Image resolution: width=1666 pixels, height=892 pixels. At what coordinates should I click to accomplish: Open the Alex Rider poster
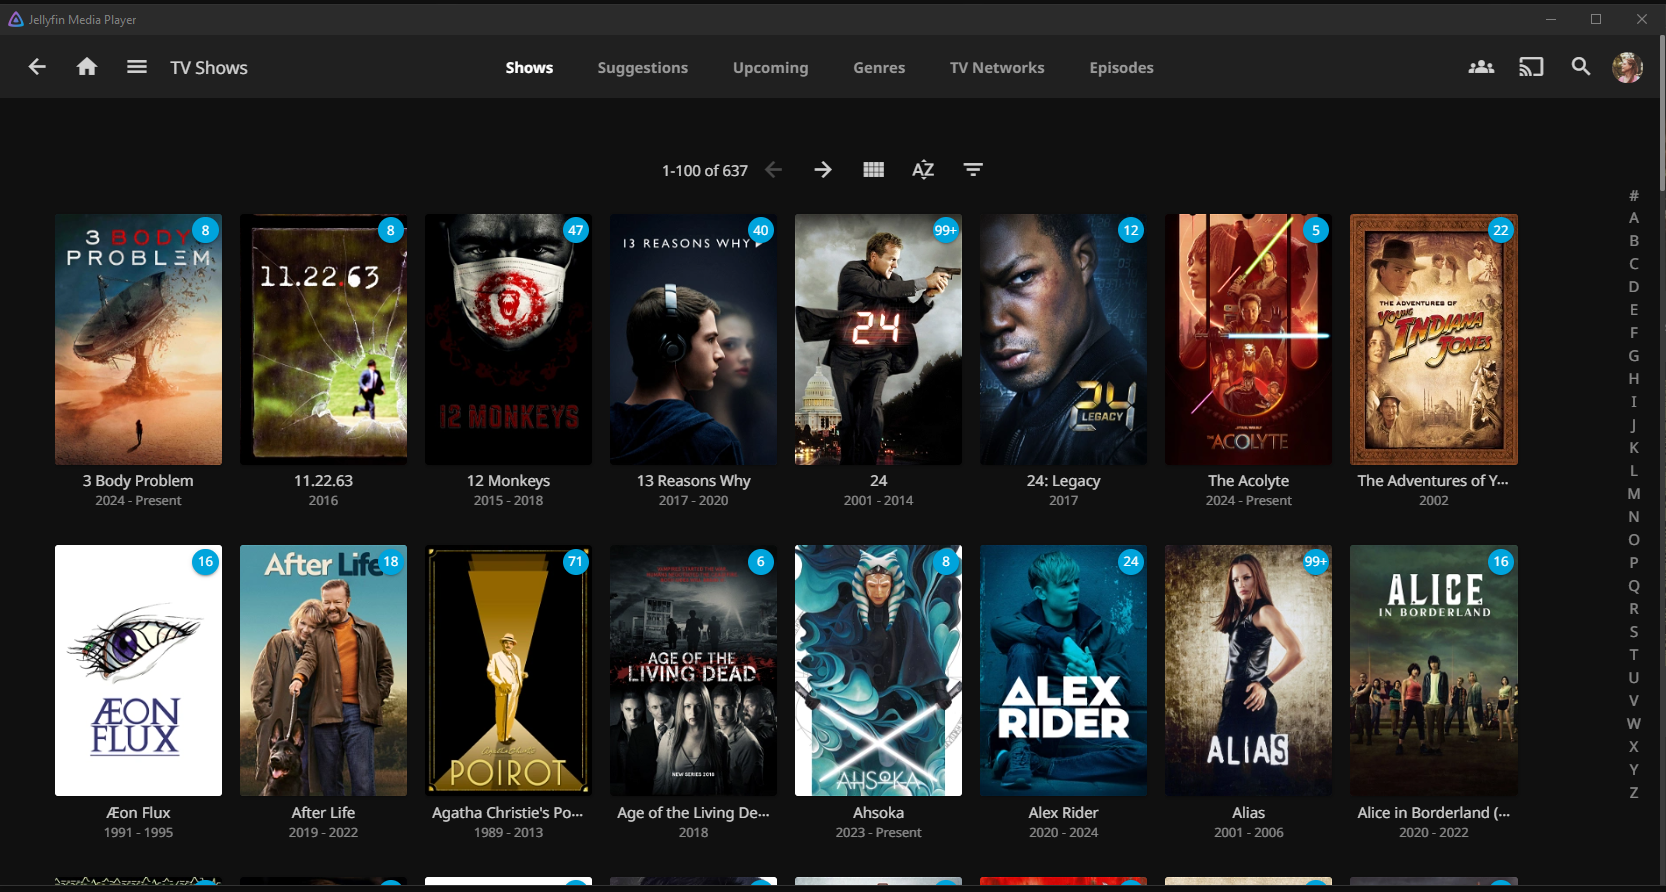pyautogui.click(x=1063, y=670)
